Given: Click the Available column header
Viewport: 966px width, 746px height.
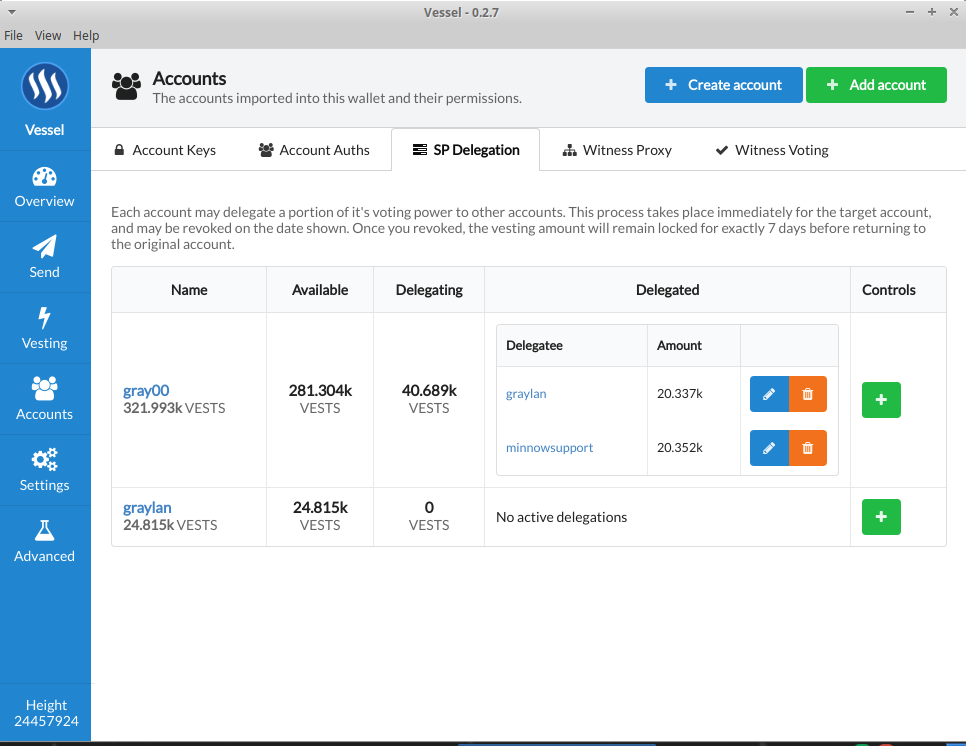Looking at the screenshot, I should point(320,290).
